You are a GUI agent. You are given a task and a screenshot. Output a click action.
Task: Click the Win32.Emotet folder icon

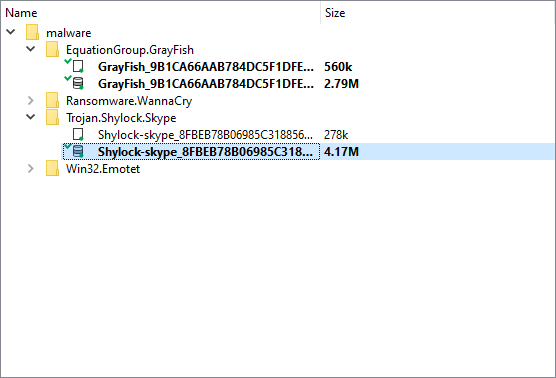[52, 168]
